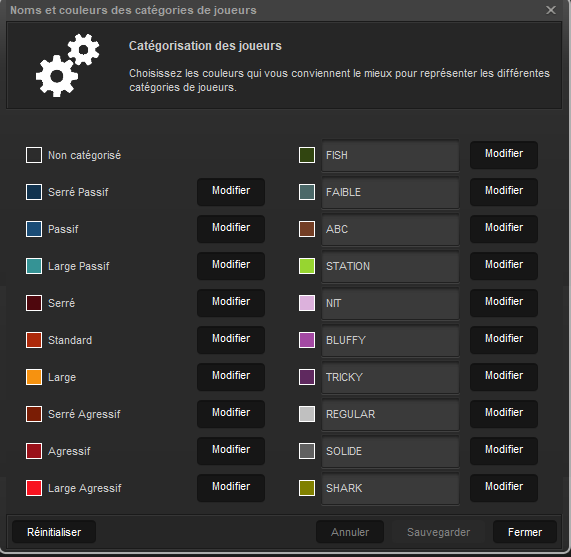This screenshot has width=571, height=557.
Task: Click the Annuler button
Action: (x=350, y=532)
